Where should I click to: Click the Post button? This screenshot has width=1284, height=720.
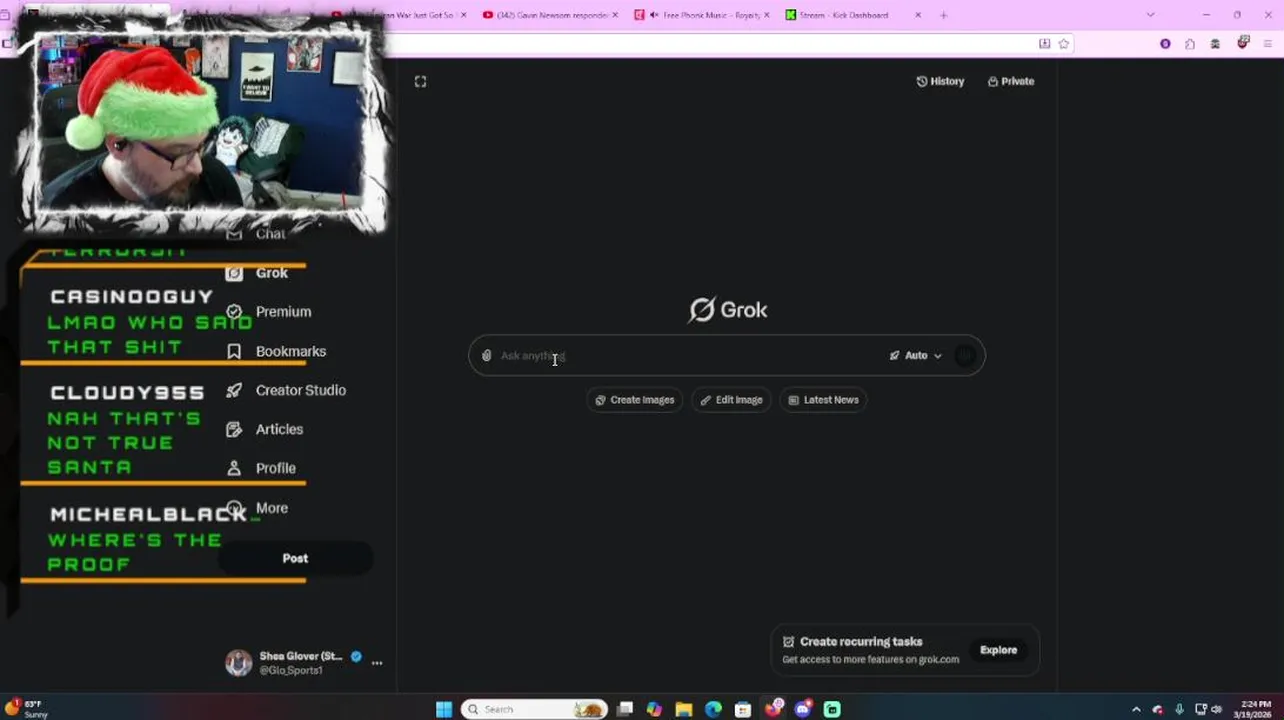click(x=295, y=559)
